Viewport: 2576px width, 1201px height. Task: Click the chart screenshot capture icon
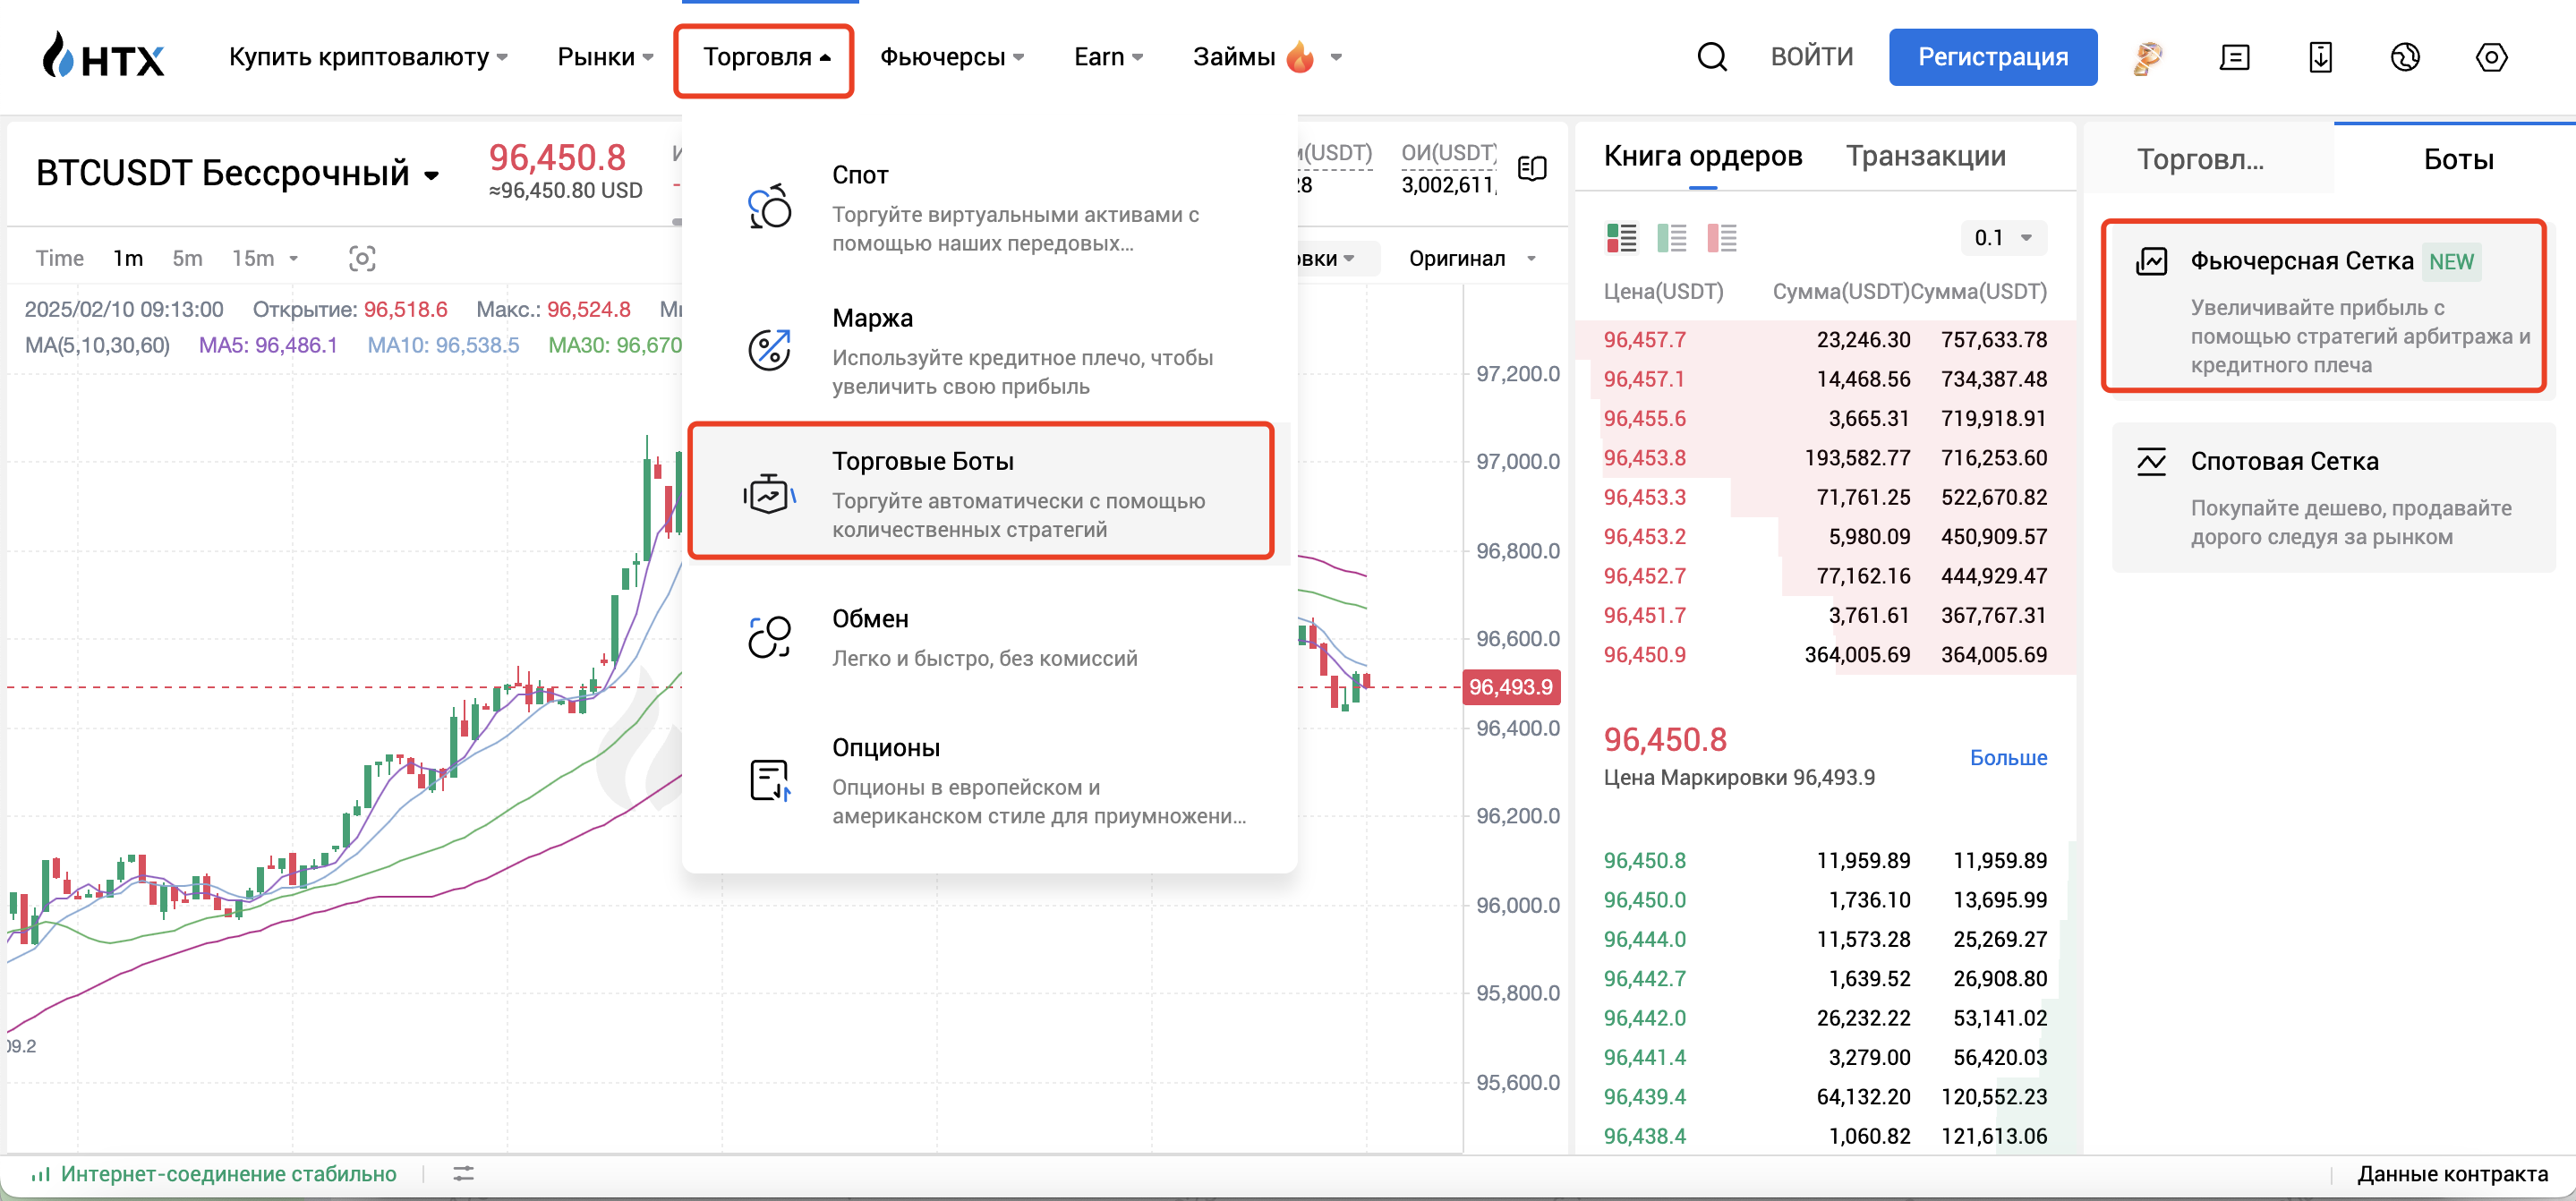362,259
